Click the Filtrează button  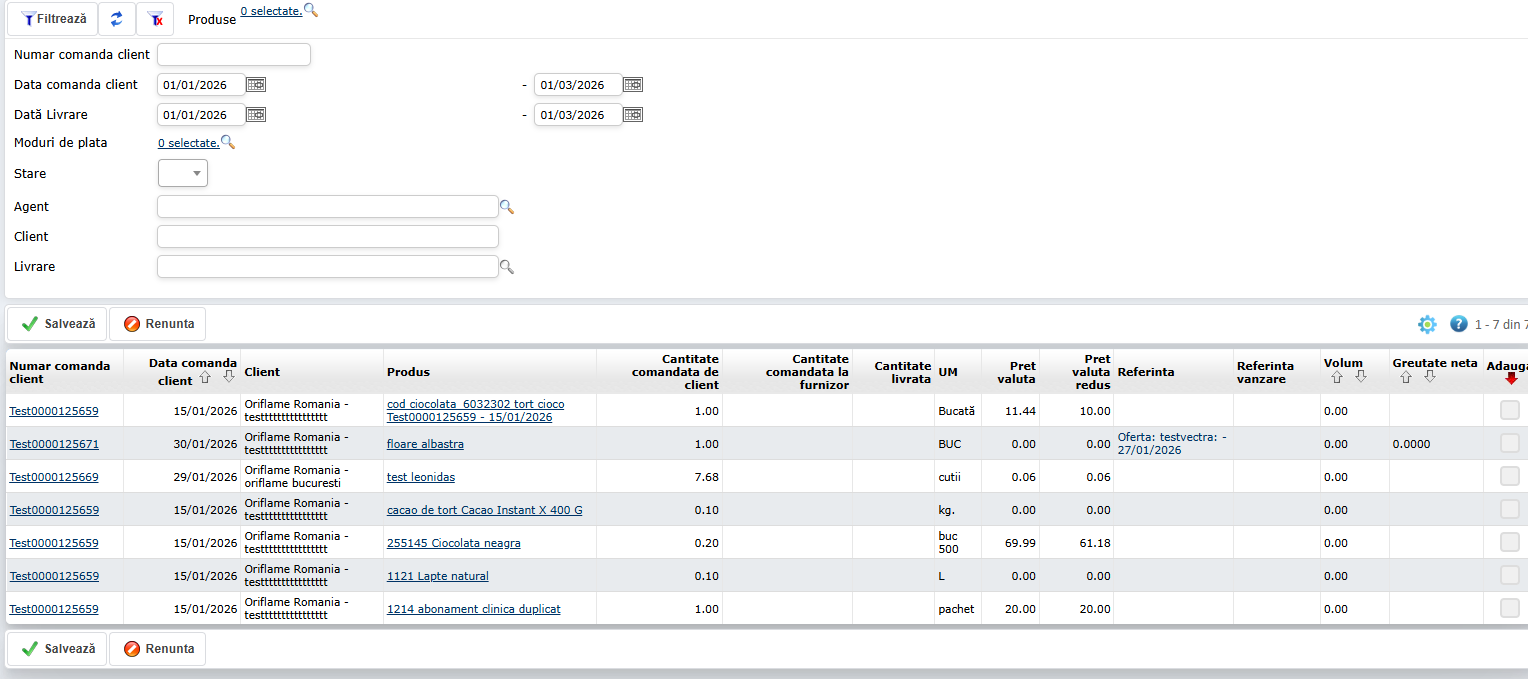(x=53, y=19)
